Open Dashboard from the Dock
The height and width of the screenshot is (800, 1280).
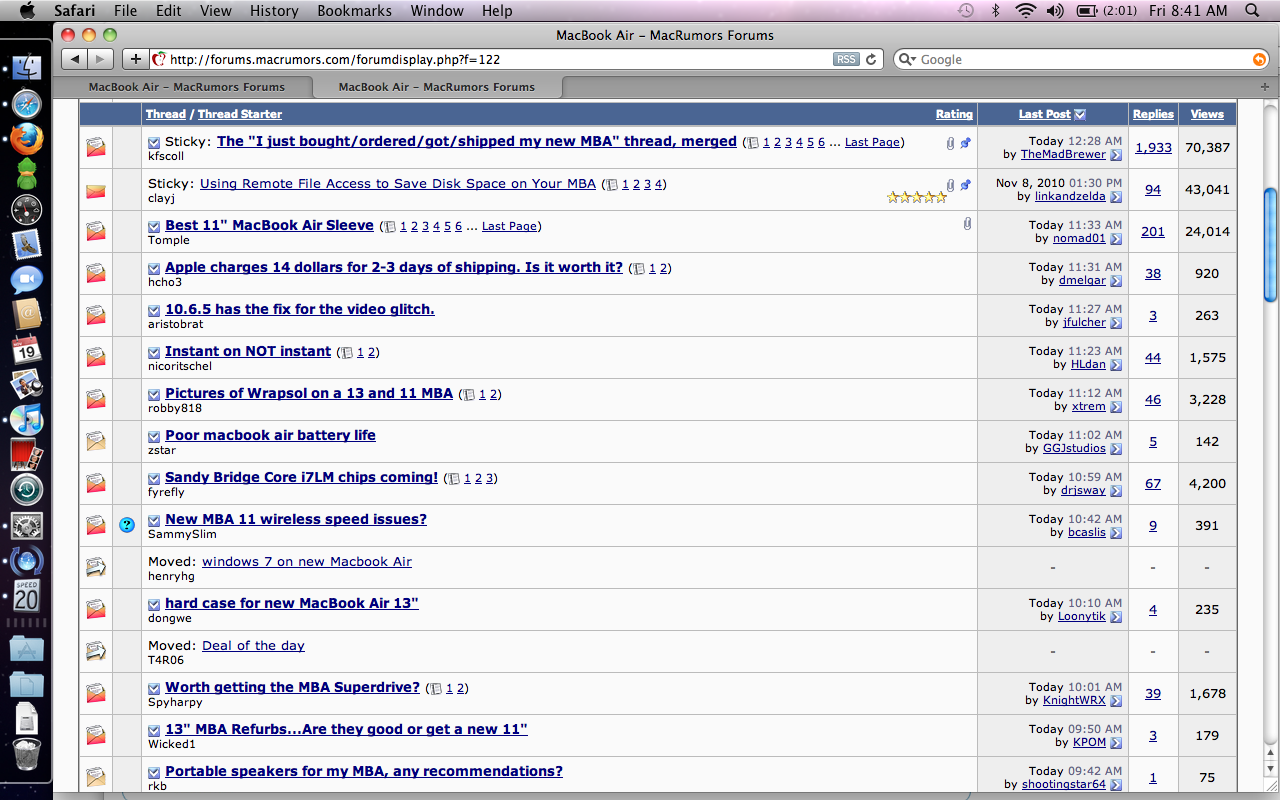(27, 209)
